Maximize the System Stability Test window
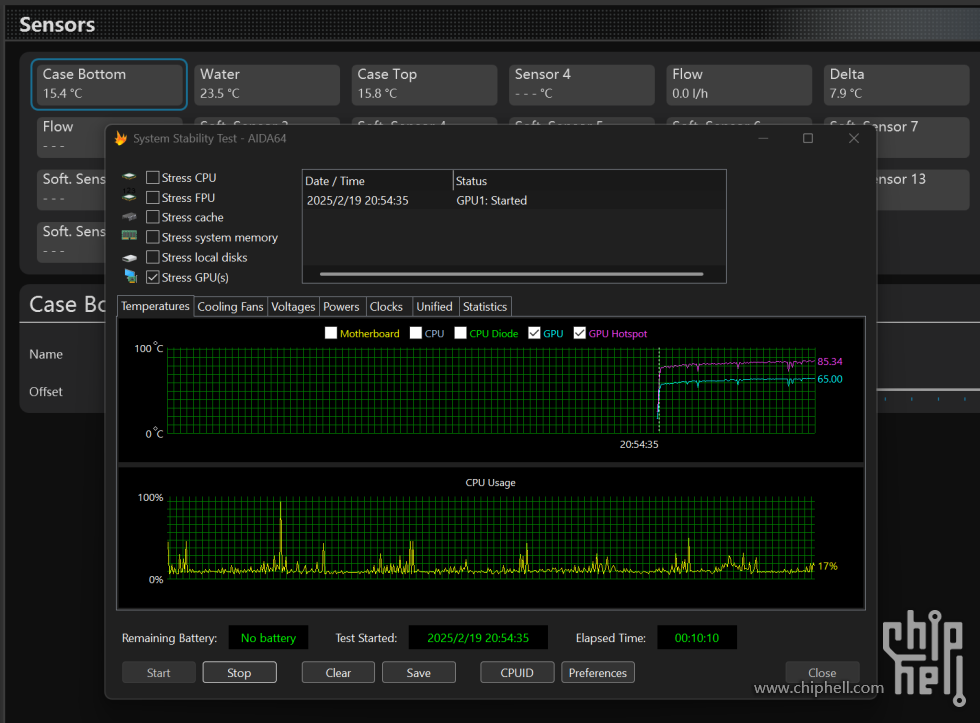 tap(808, 138)
